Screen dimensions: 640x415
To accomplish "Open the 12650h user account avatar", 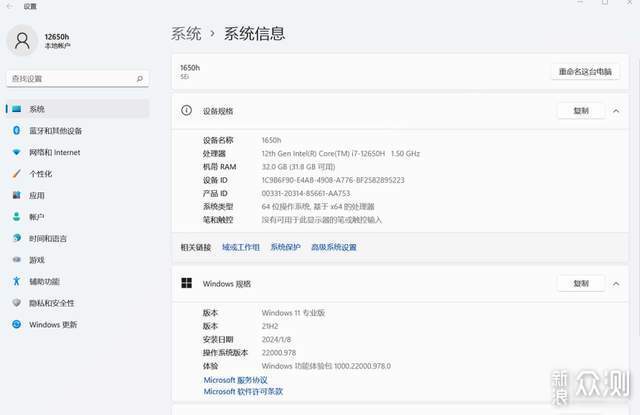I will pyautogui.click(x=22, y=40).
